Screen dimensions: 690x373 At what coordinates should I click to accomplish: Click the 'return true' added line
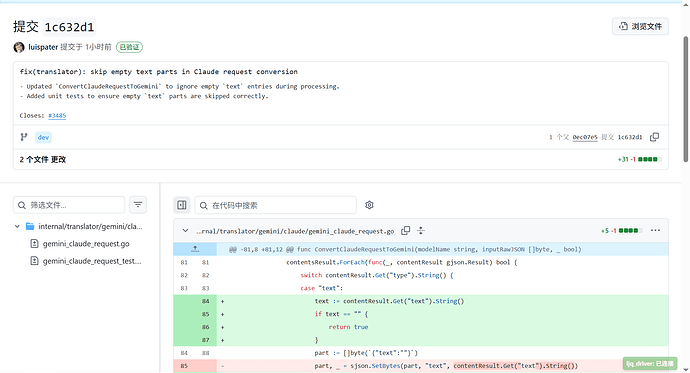pyautogui.click(x=348, y=327)
